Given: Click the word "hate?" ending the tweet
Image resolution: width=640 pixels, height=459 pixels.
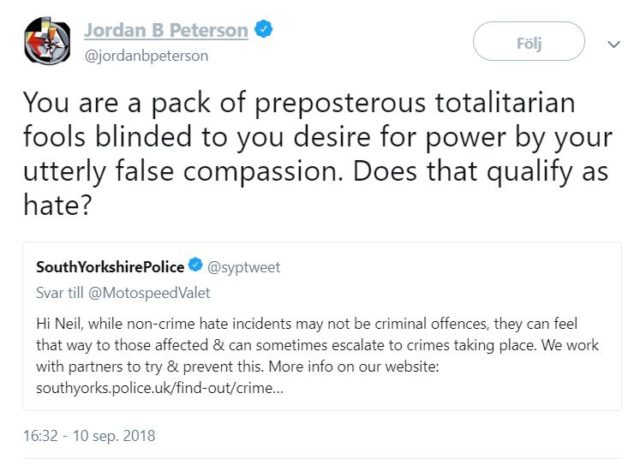Looking at the screenshot, I should click(x=58, y=203).
